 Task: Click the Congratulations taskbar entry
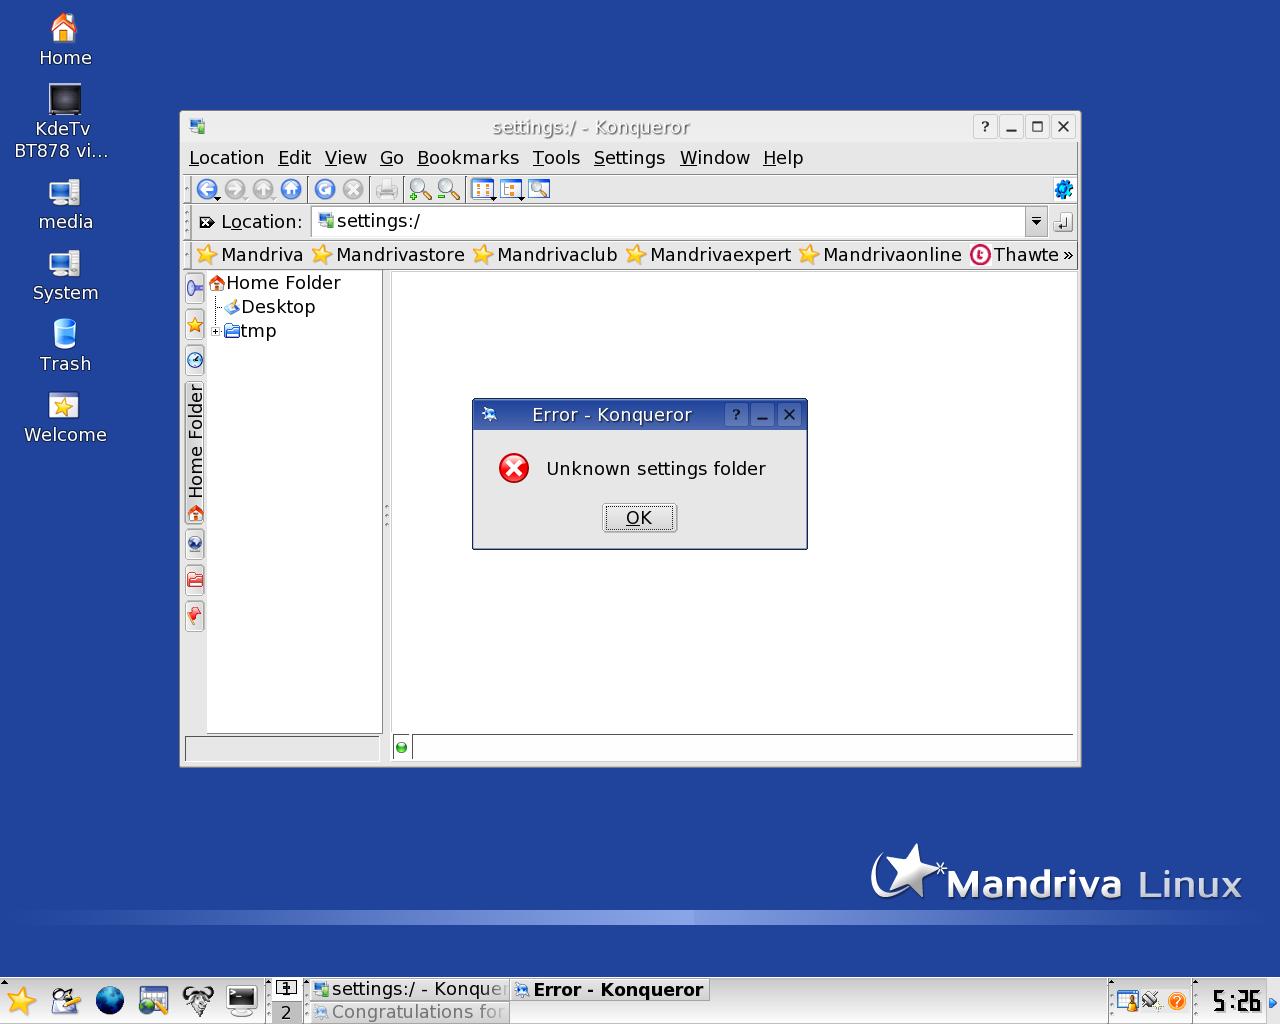pyautogui.click(x=408, y=1012)
